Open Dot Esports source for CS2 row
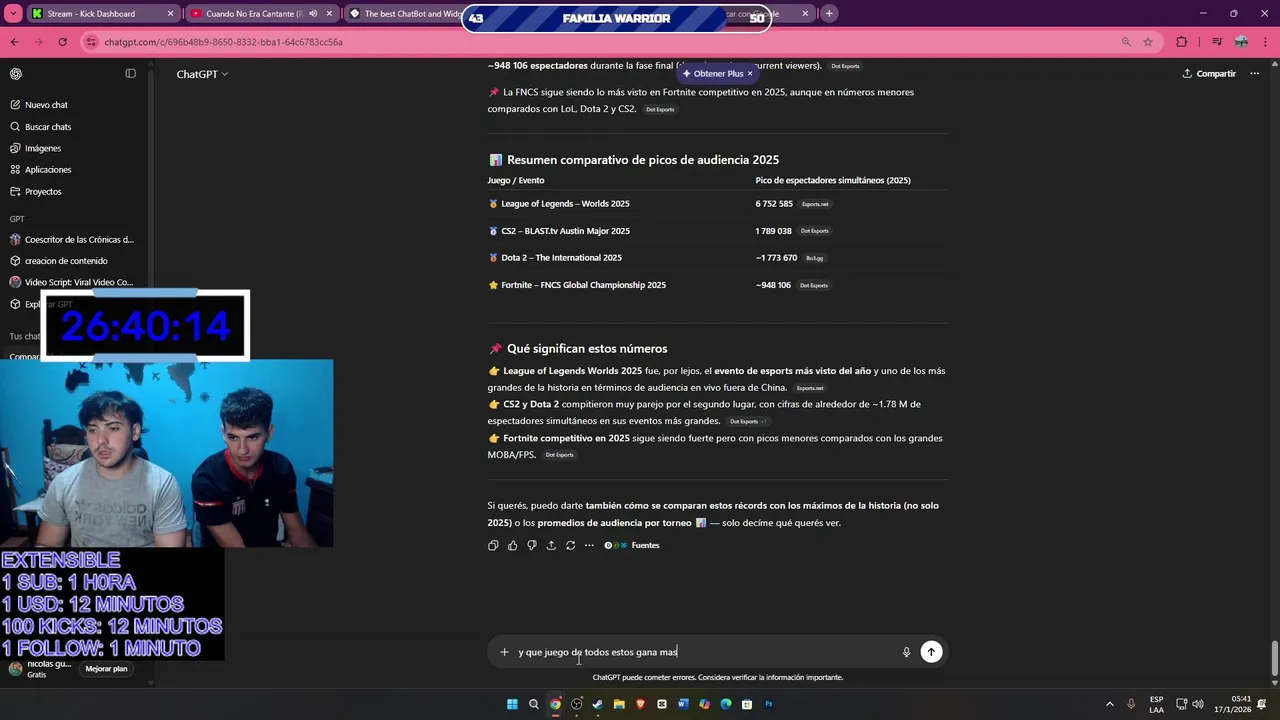1280x720 pixels. pyautogui.click(x=814, y=231)
